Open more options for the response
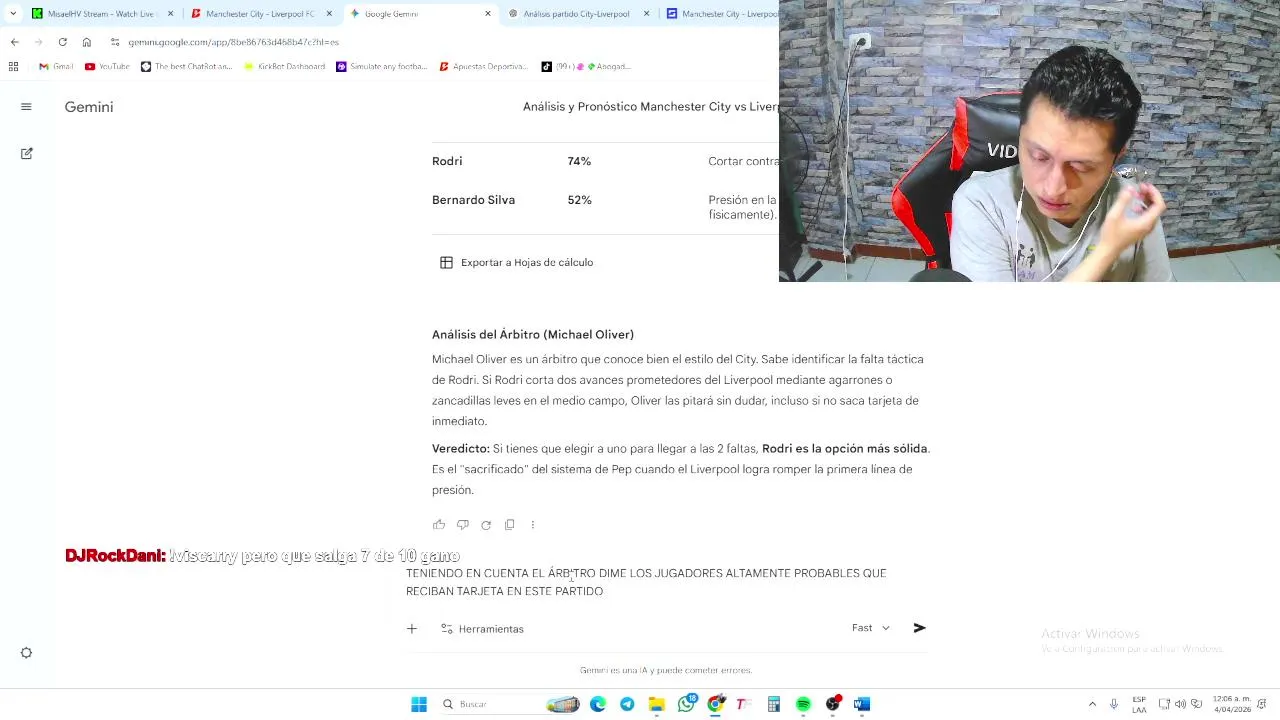 point(533,524)
